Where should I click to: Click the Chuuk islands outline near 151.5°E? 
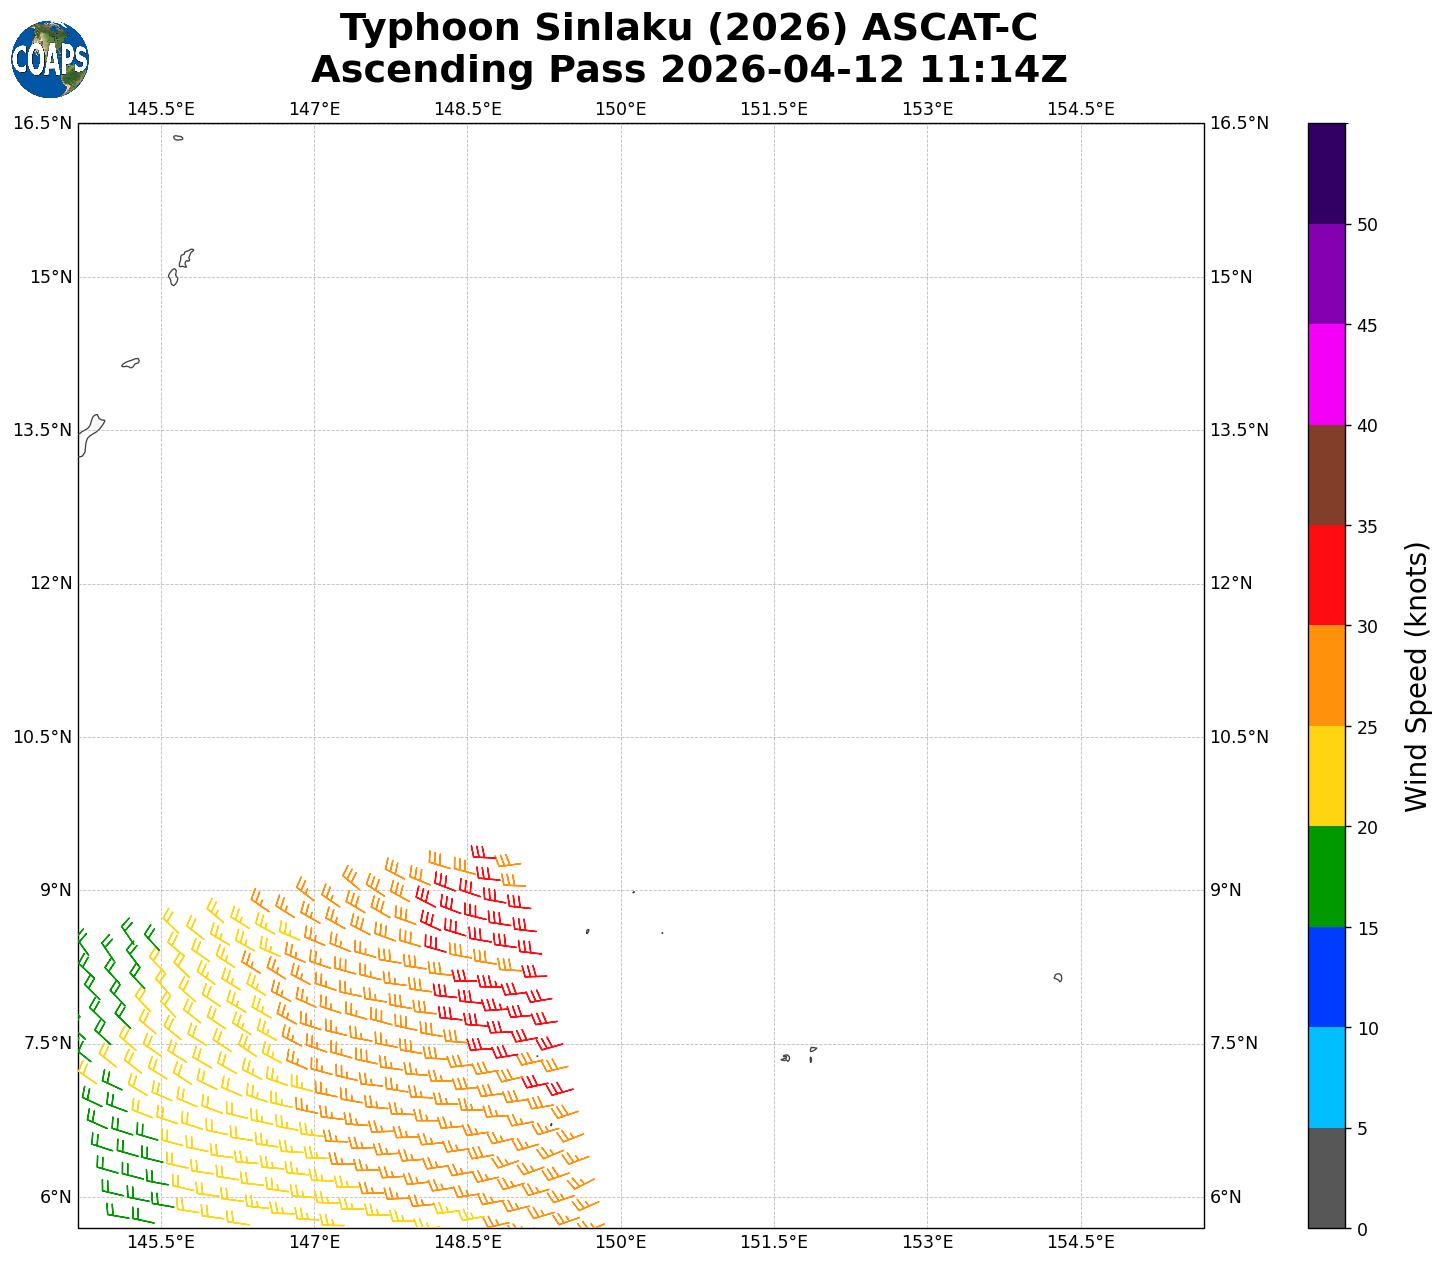[786, 1057]
